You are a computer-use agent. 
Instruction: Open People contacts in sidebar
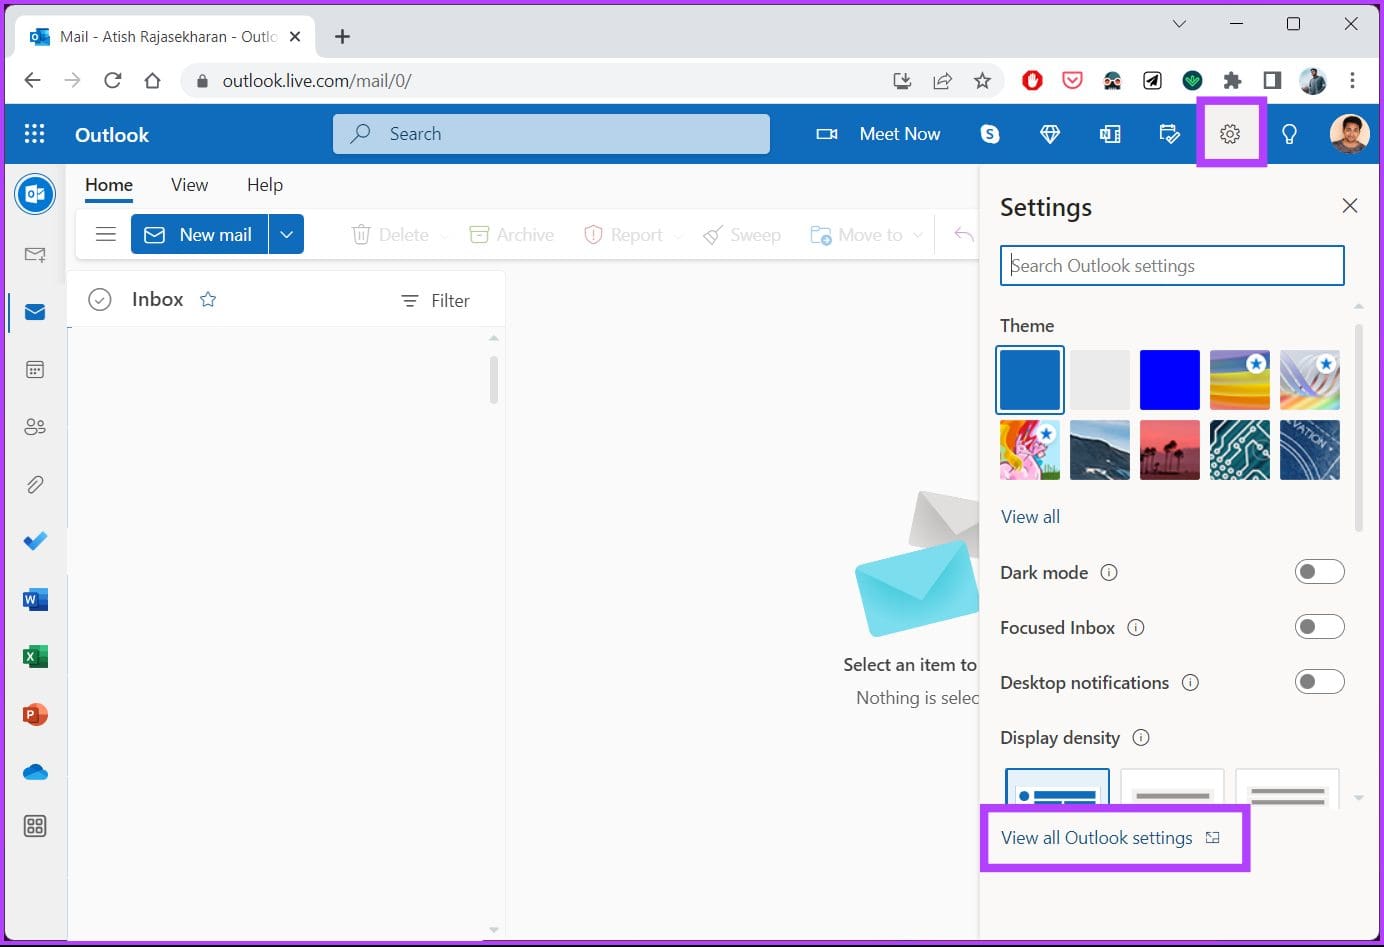pyautogui.click(x=35, y=427)
